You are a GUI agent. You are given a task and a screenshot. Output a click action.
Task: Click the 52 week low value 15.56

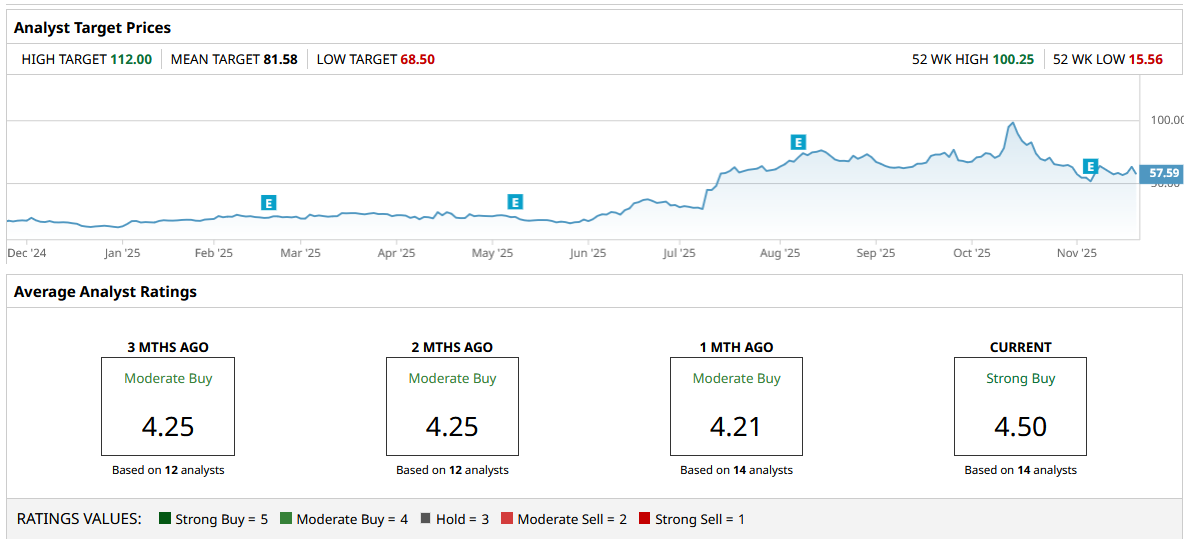(x=1145, y=59)
